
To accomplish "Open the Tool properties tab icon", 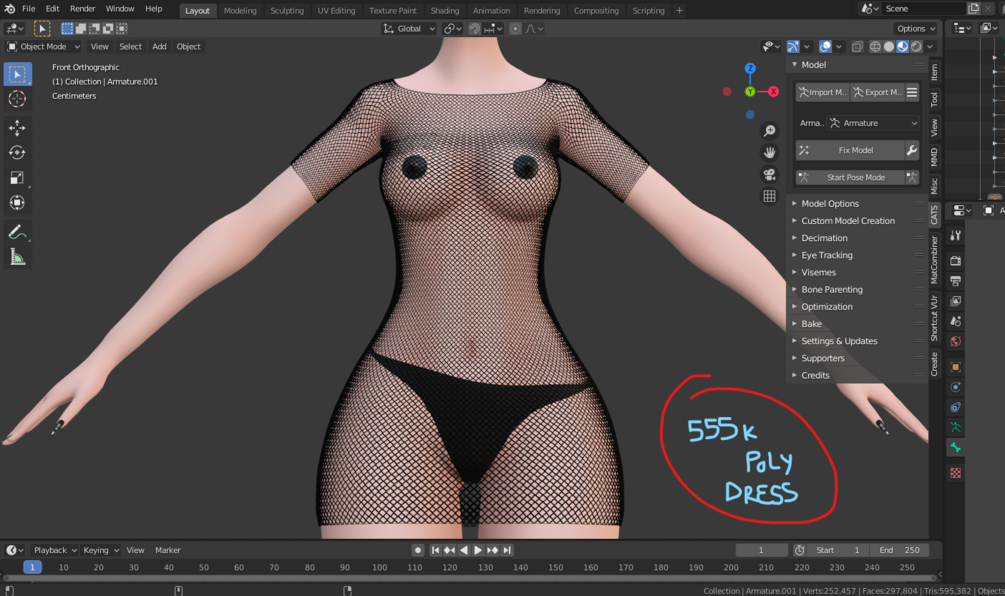I will coord(956,235).
